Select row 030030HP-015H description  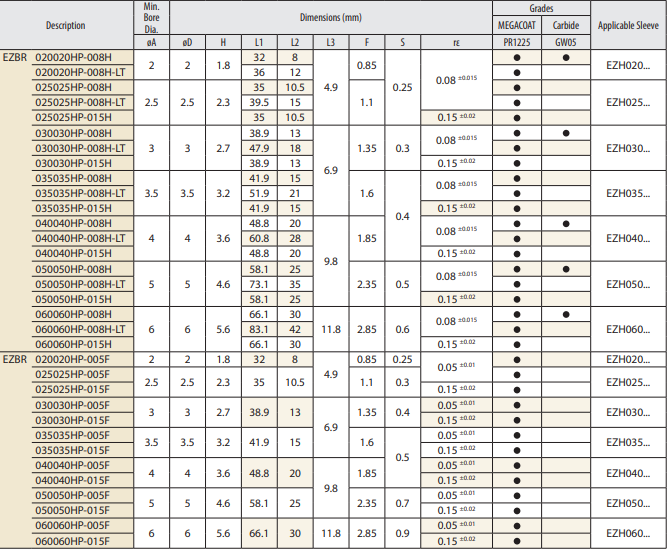73,163
